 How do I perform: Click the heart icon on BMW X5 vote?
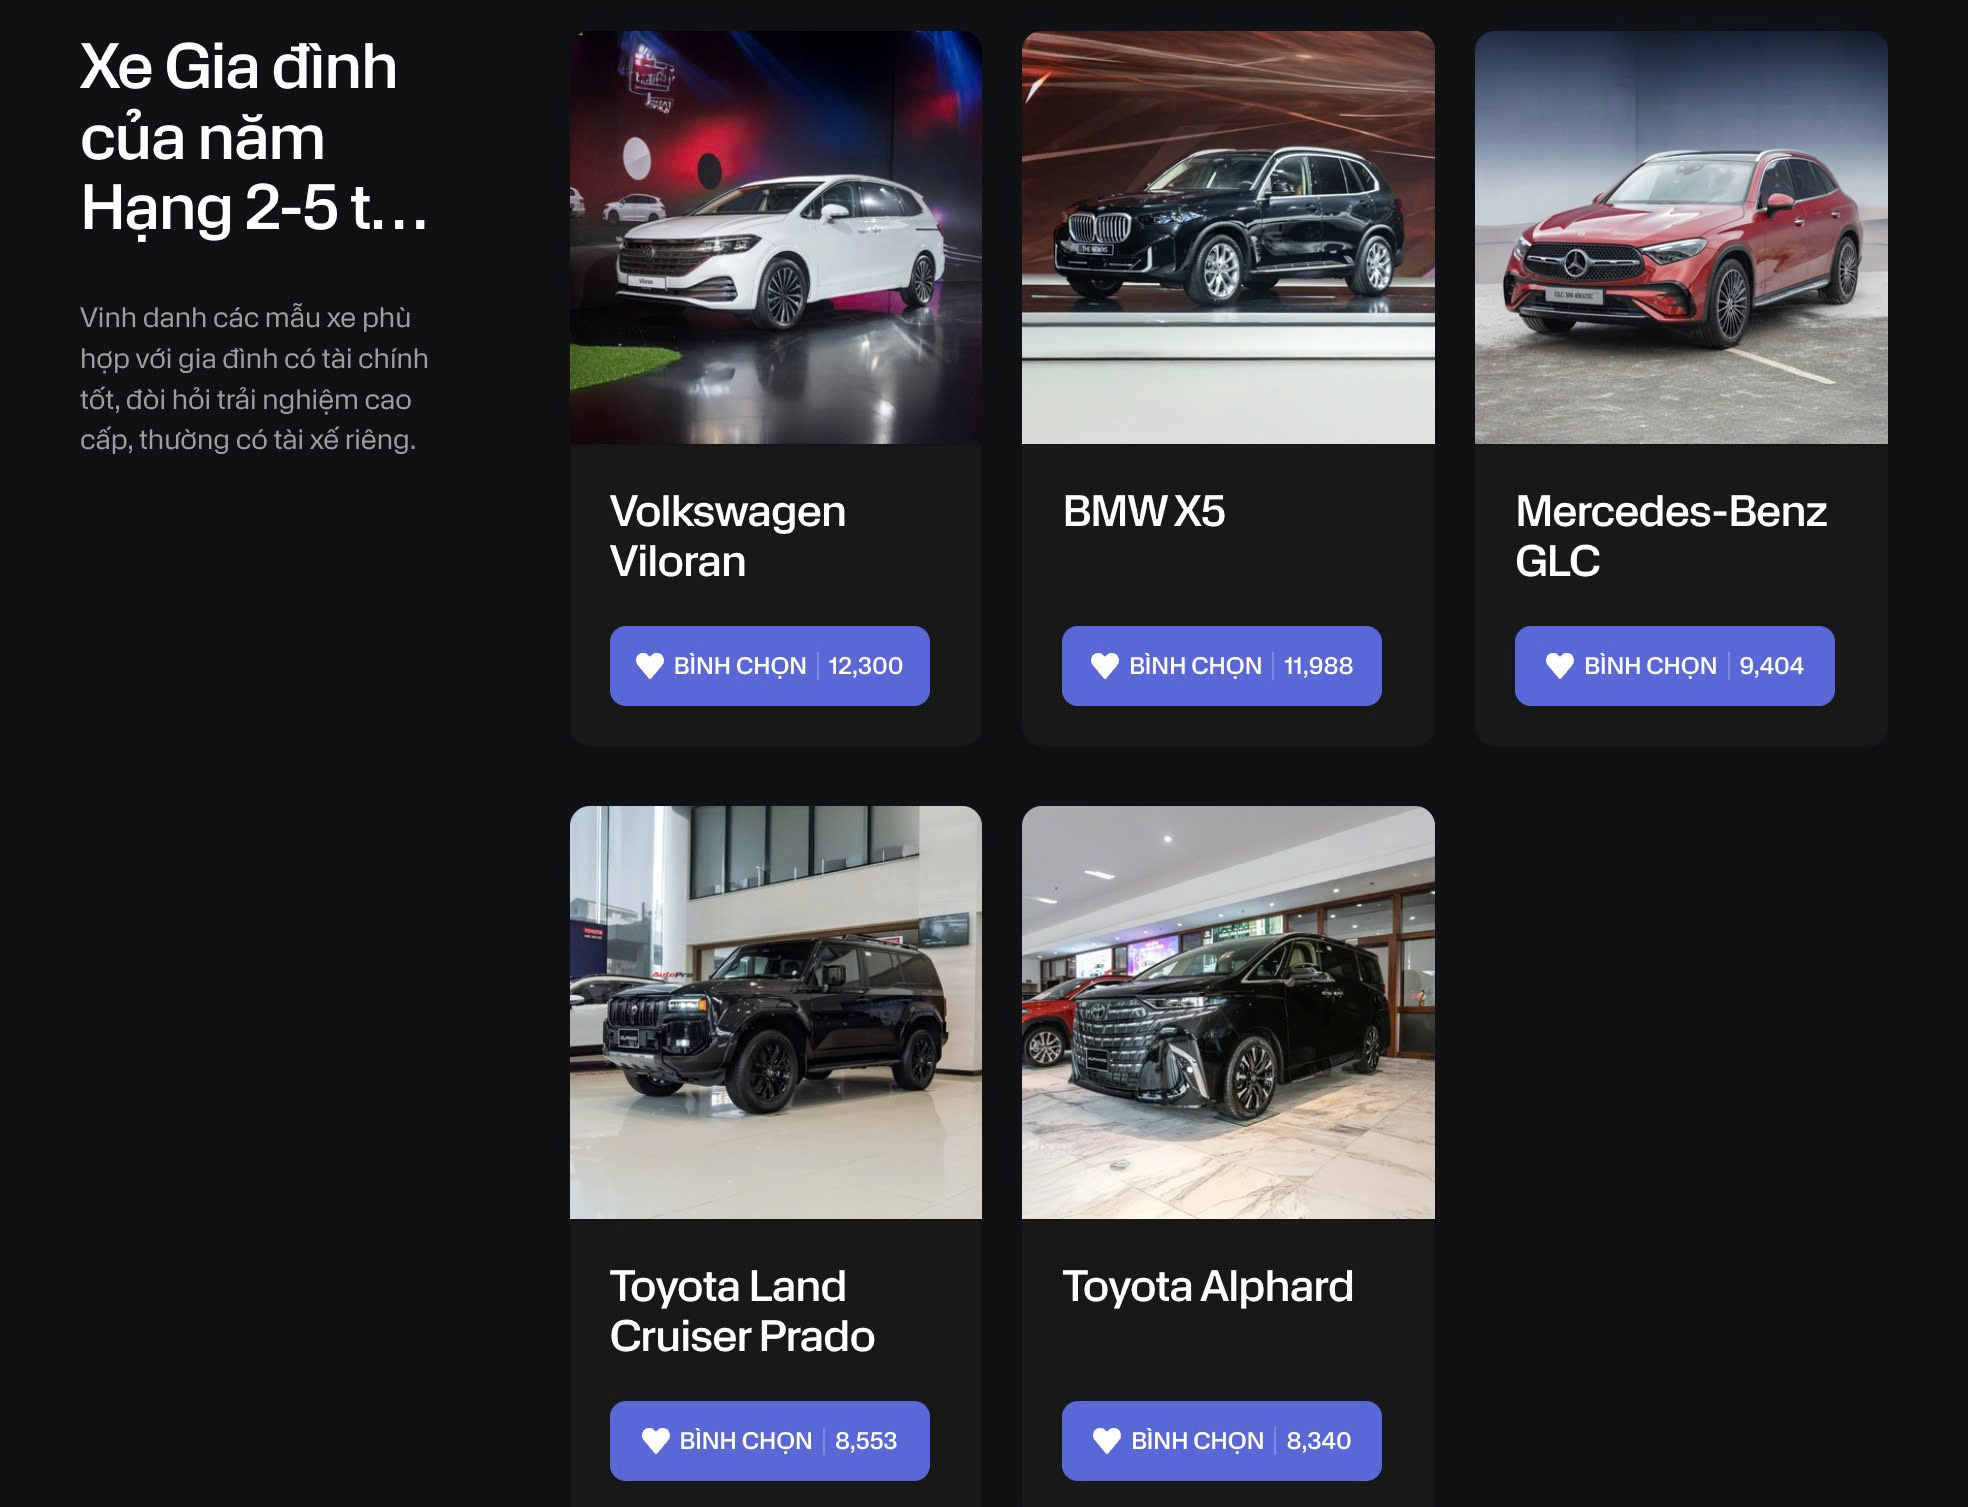tap(1105, 666)
